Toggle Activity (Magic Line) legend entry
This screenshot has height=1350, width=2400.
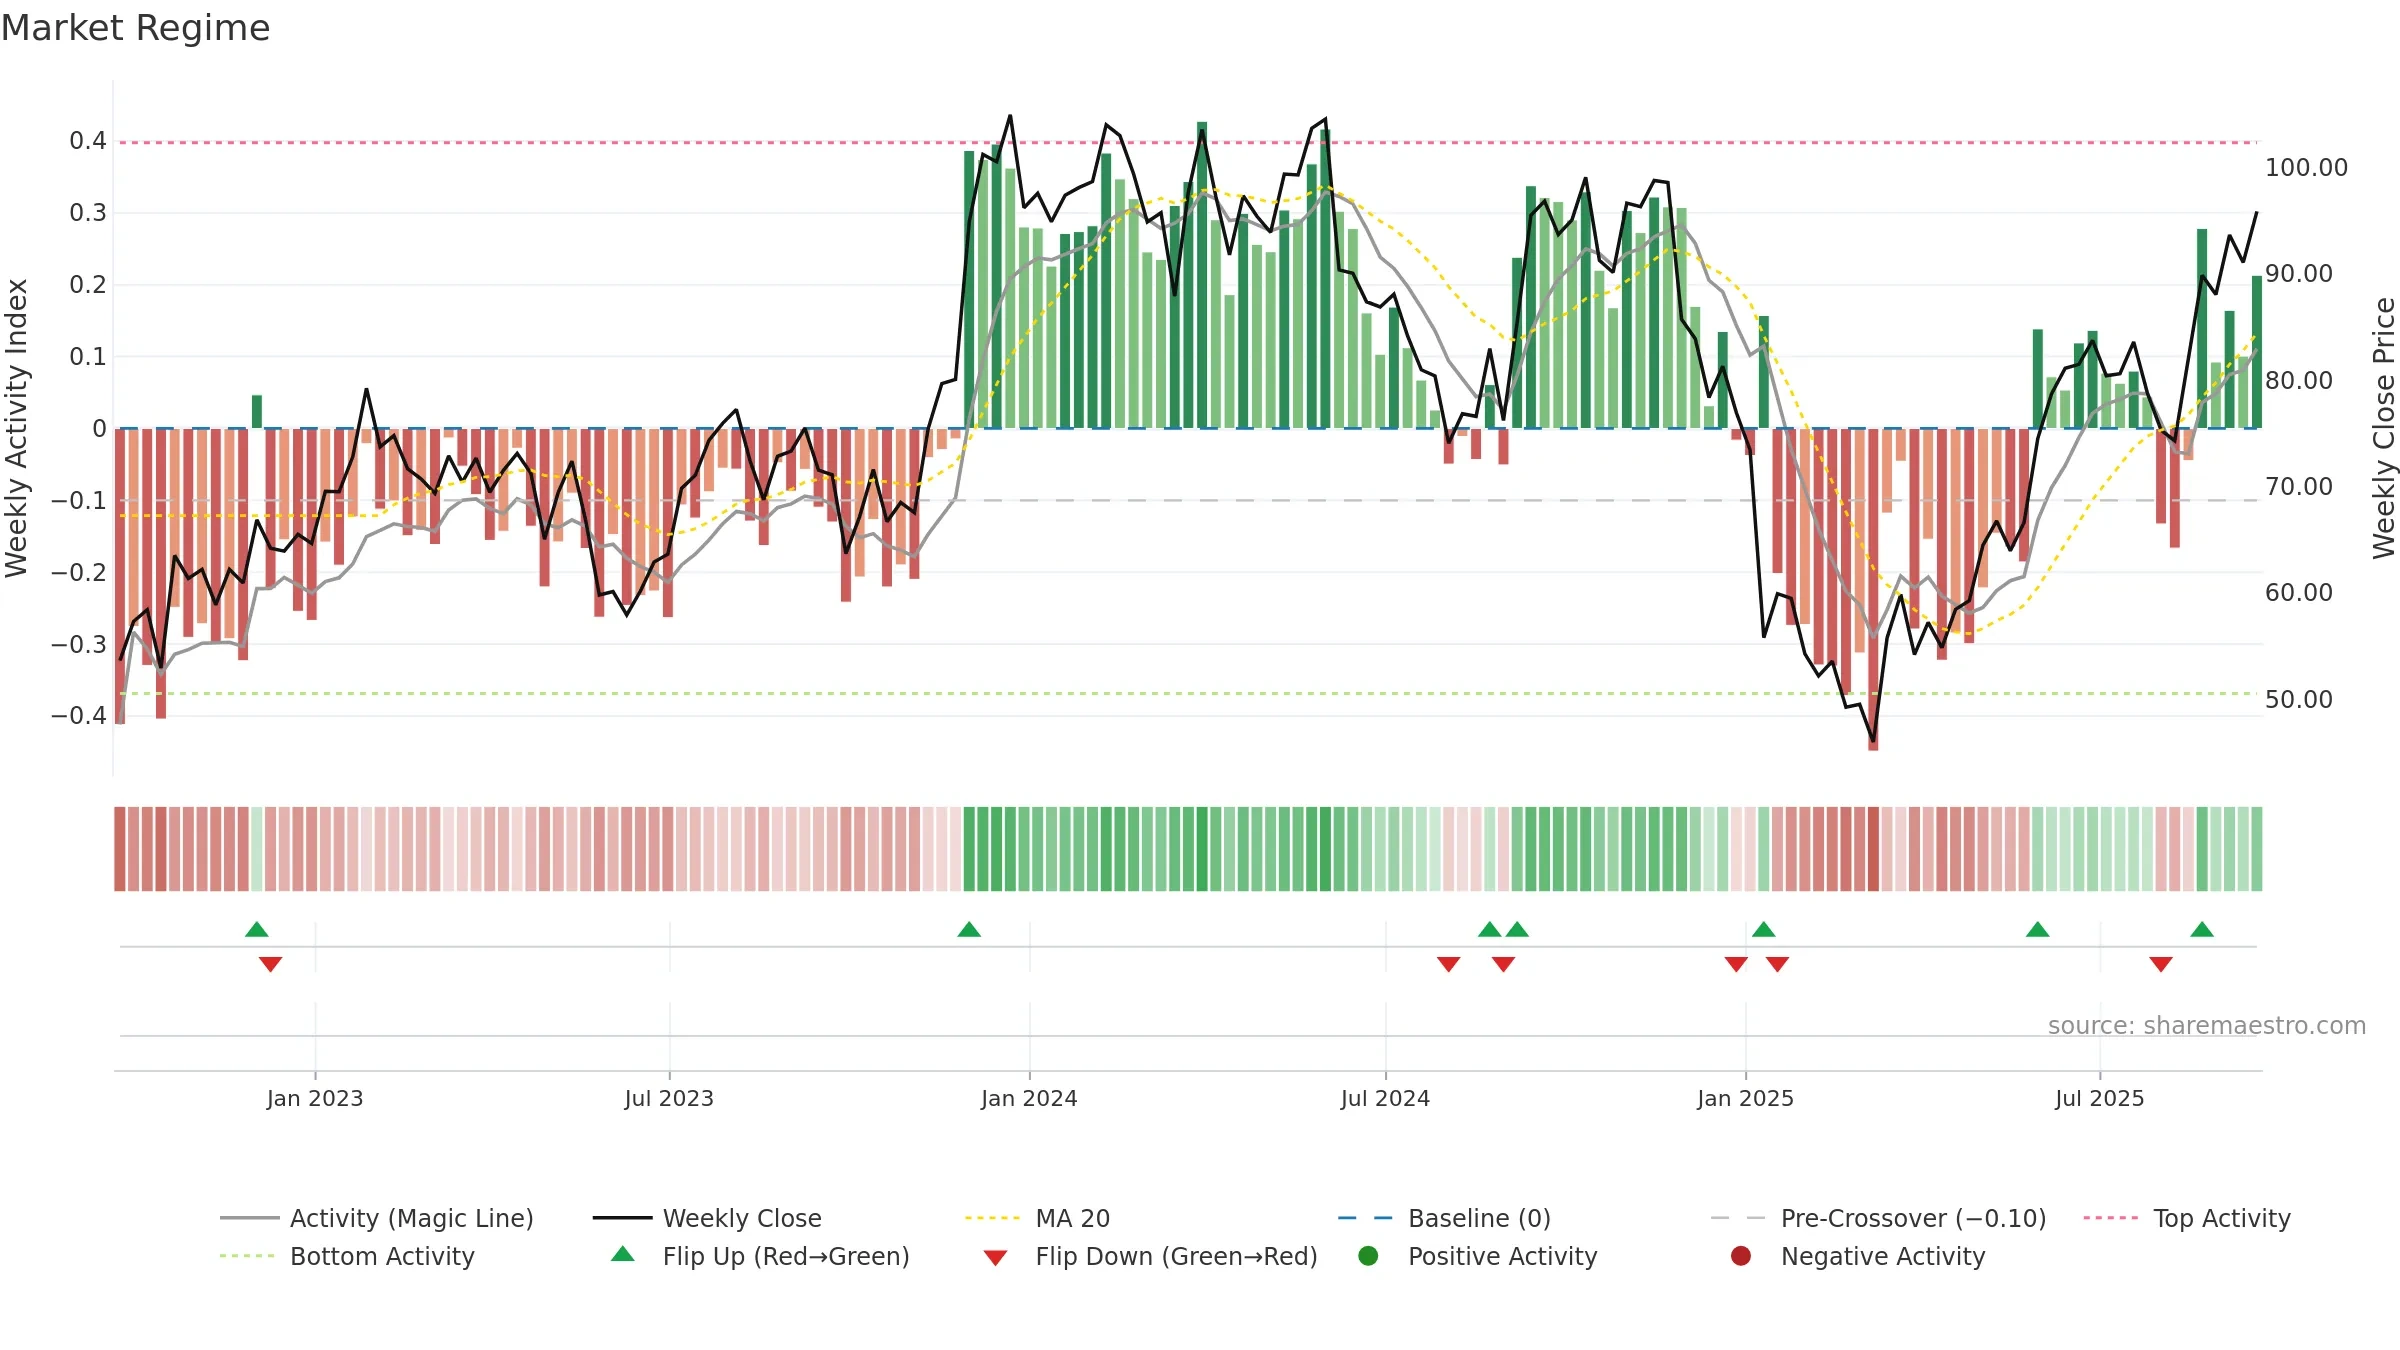coord(377,1218)
